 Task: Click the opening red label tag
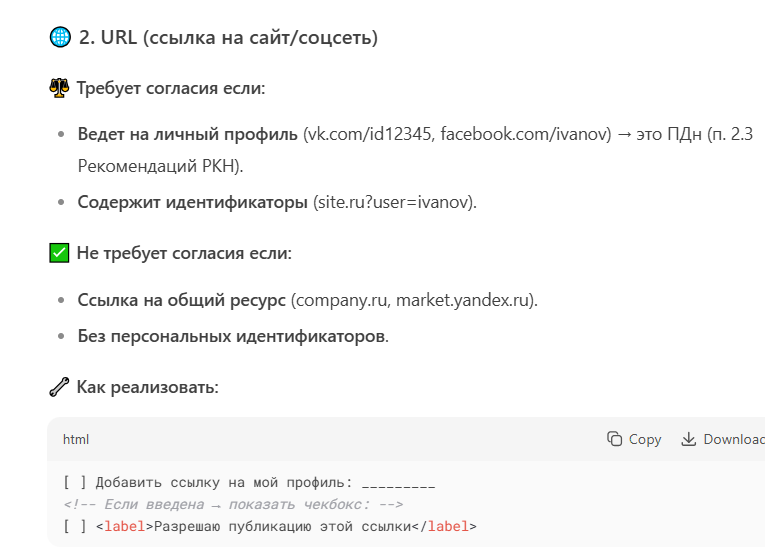click(x=125, y=526)
